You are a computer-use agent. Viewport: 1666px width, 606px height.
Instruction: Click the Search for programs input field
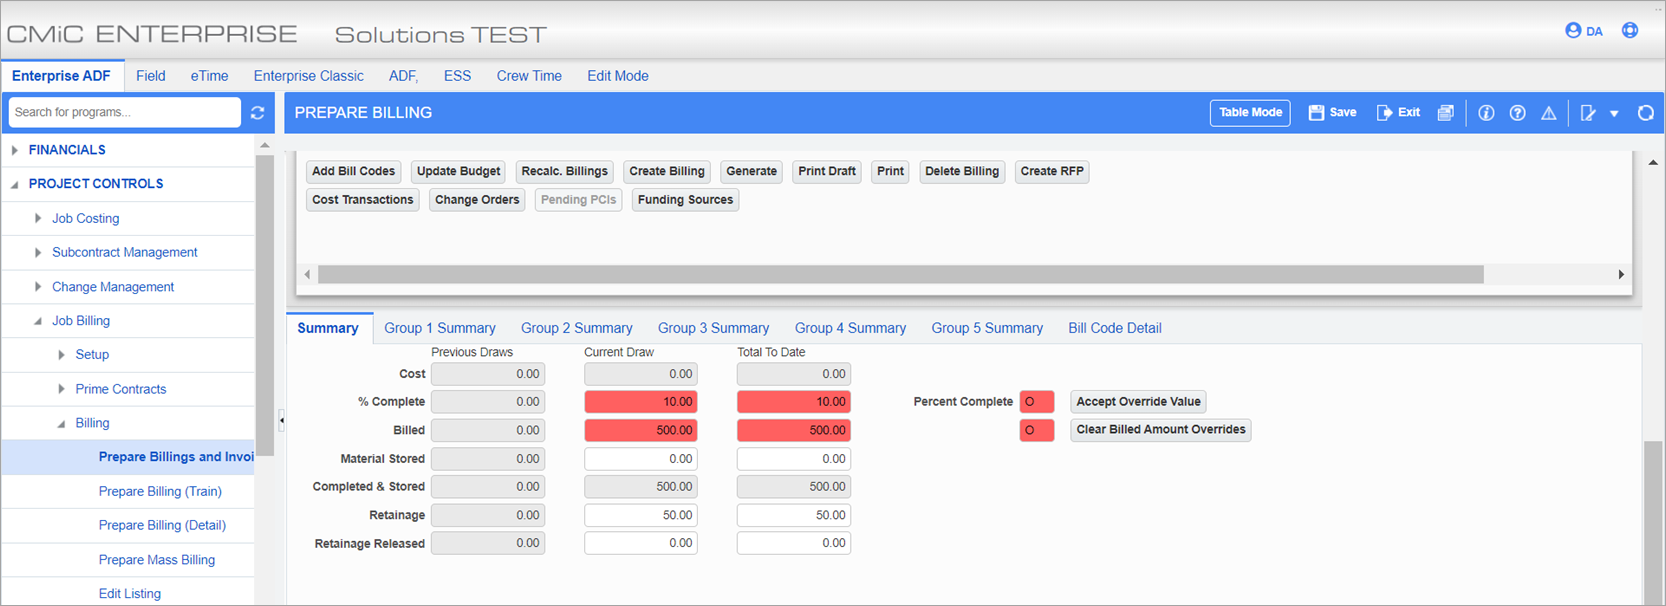(x=125, y=112)
